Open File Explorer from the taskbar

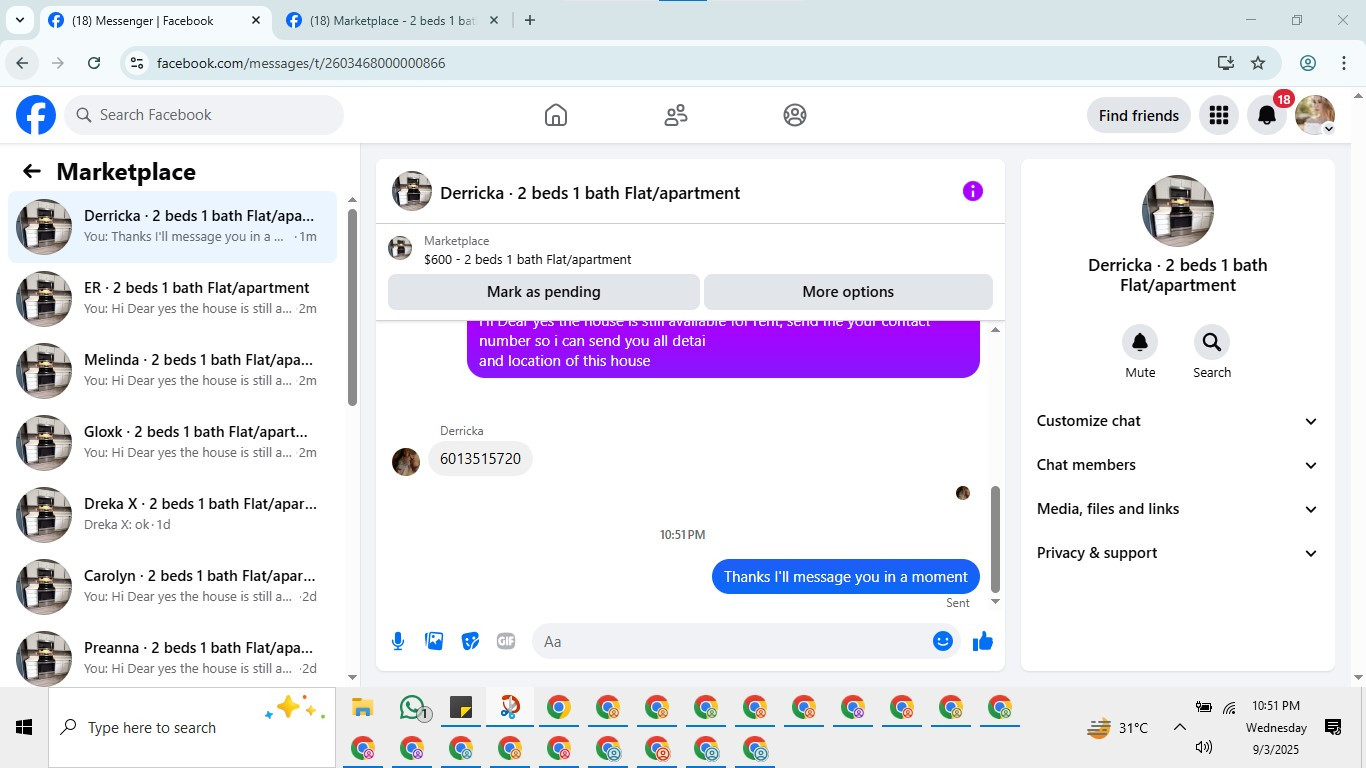click(x=362, y=708)
